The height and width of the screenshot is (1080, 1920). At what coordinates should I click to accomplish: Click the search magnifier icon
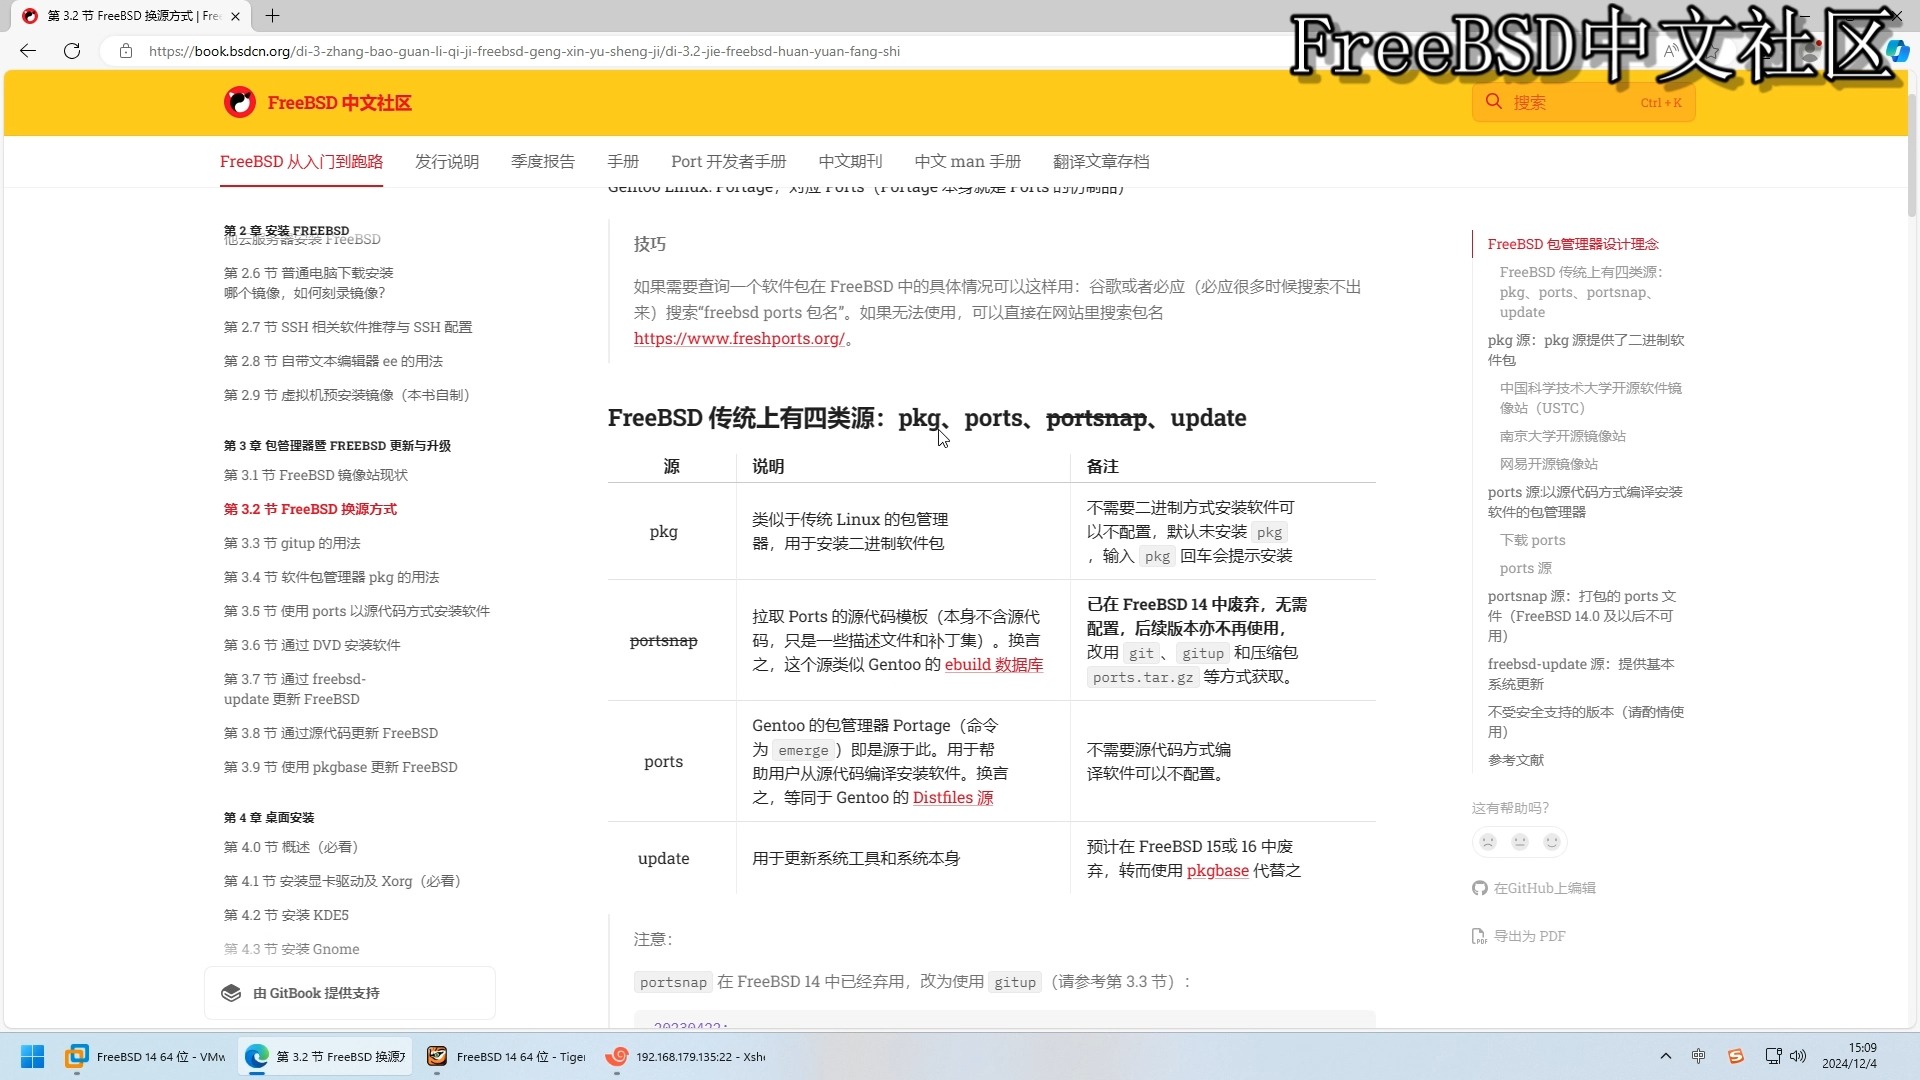pos(1494,102)
